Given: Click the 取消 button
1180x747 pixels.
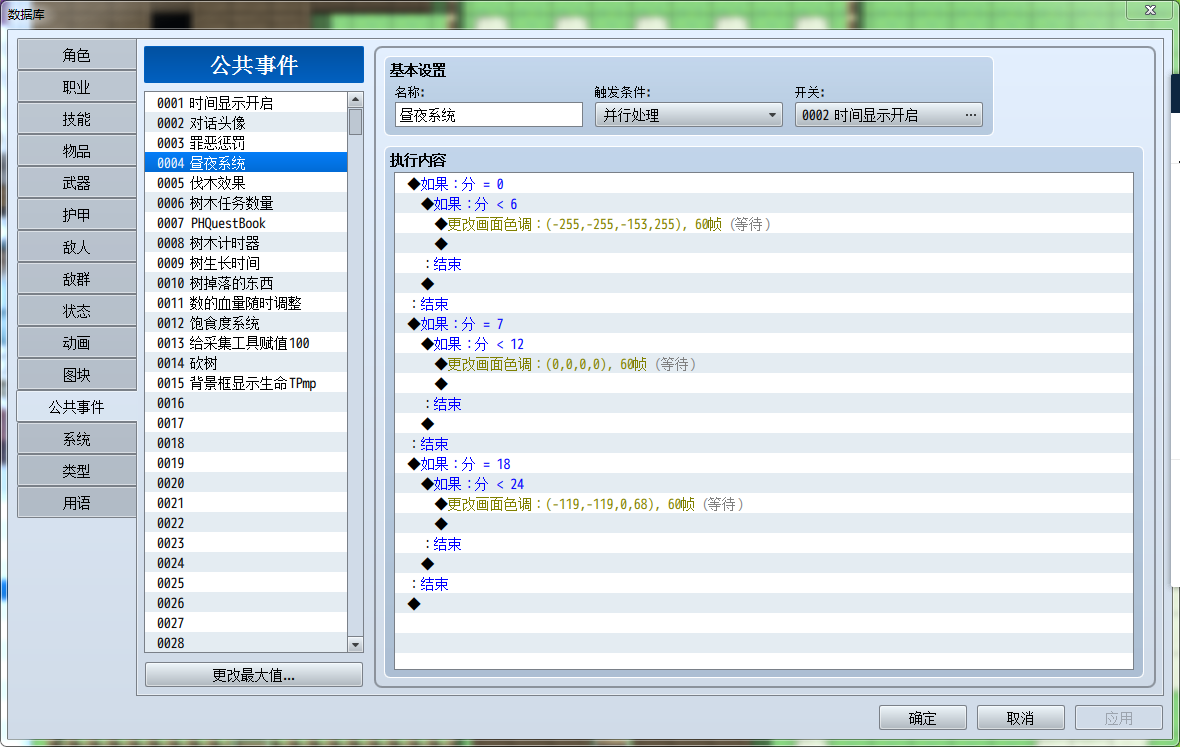Looking at the screenshot, I should pyautogui.click(x=1020, y=718).
